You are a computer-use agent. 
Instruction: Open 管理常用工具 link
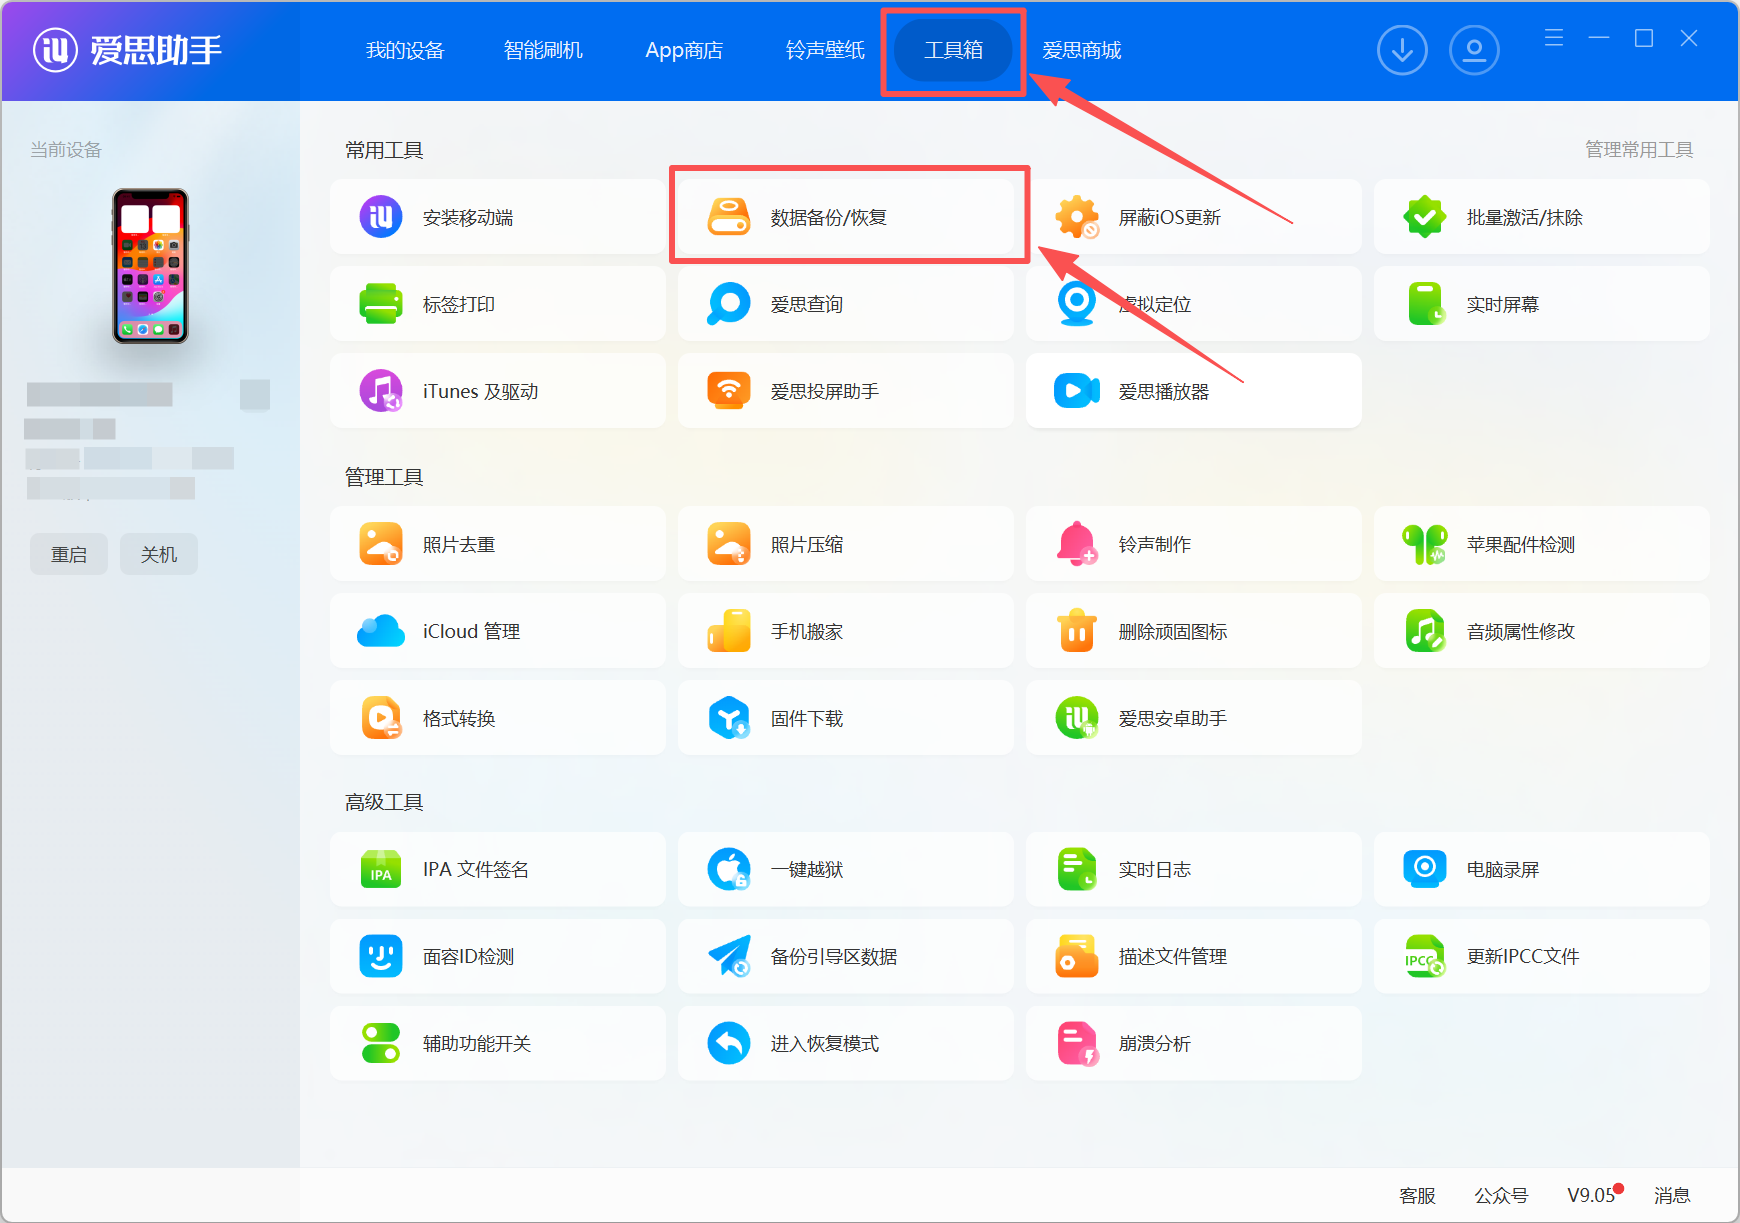[1638, 149]
